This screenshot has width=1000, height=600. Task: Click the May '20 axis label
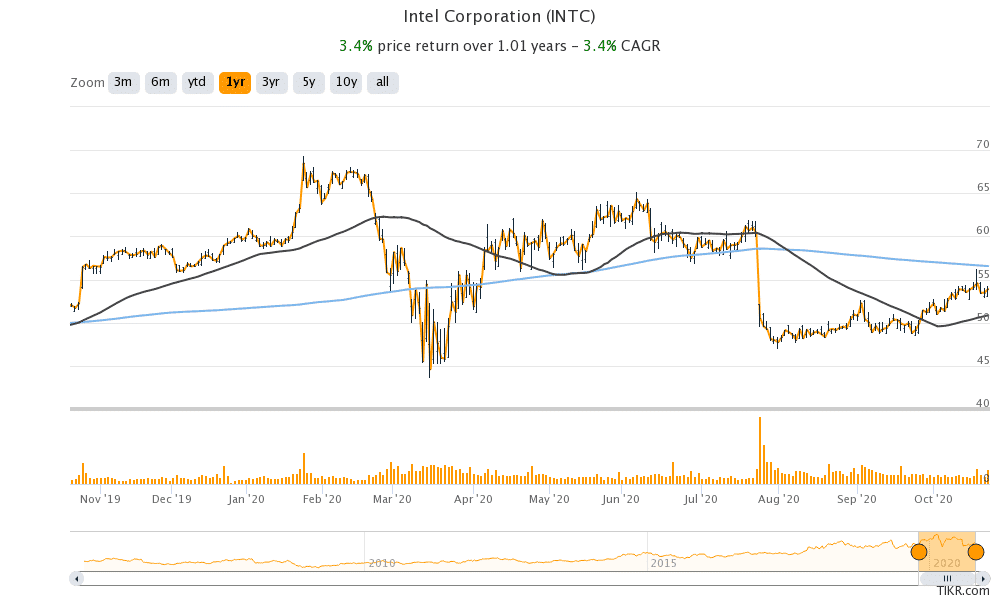tap(549, 499)
